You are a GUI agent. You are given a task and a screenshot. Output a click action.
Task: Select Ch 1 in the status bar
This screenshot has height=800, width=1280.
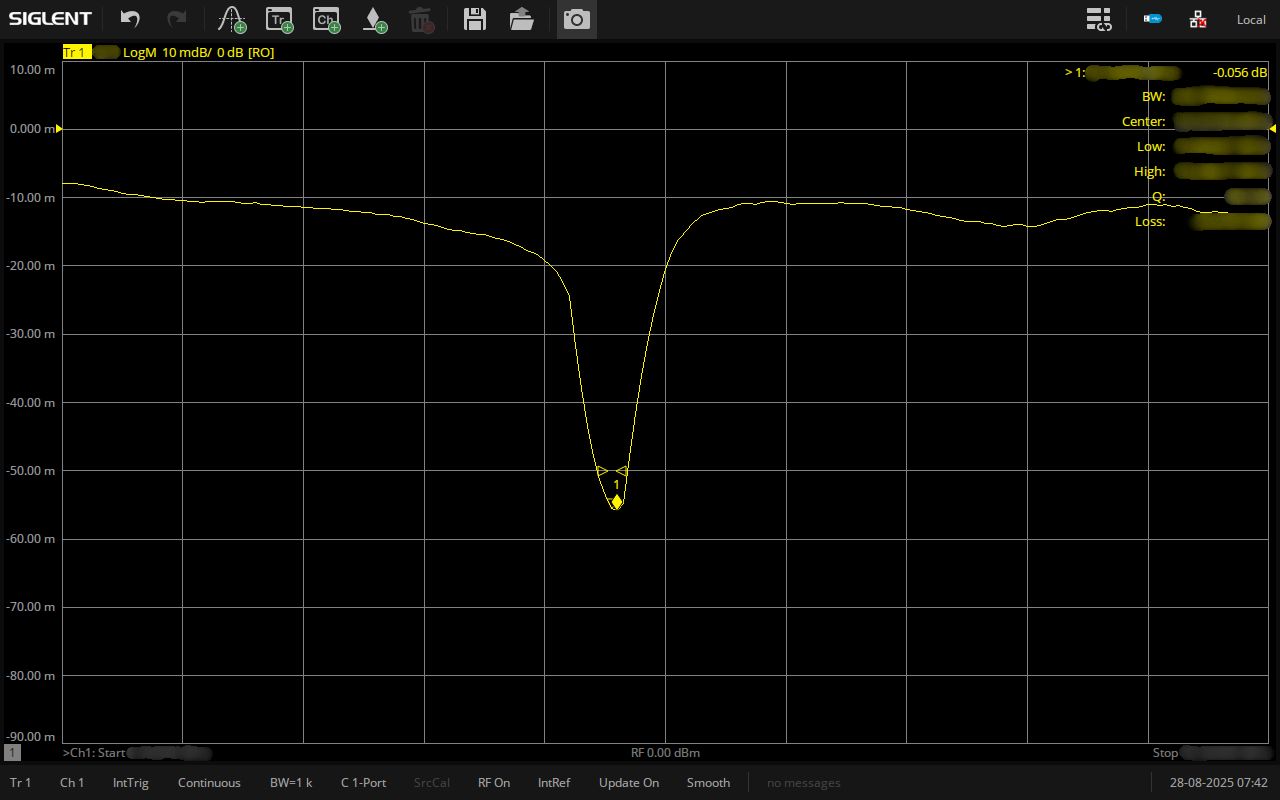coord(72,783)
